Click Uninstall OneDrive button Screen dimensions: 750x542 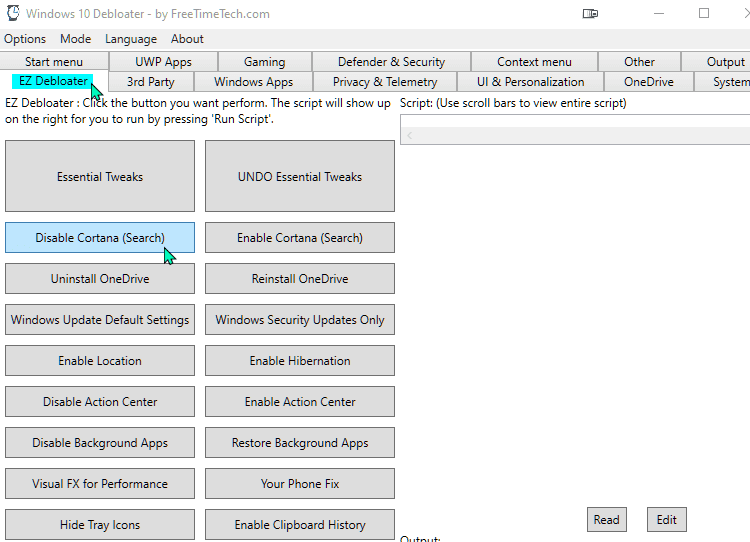pos(100,278)
